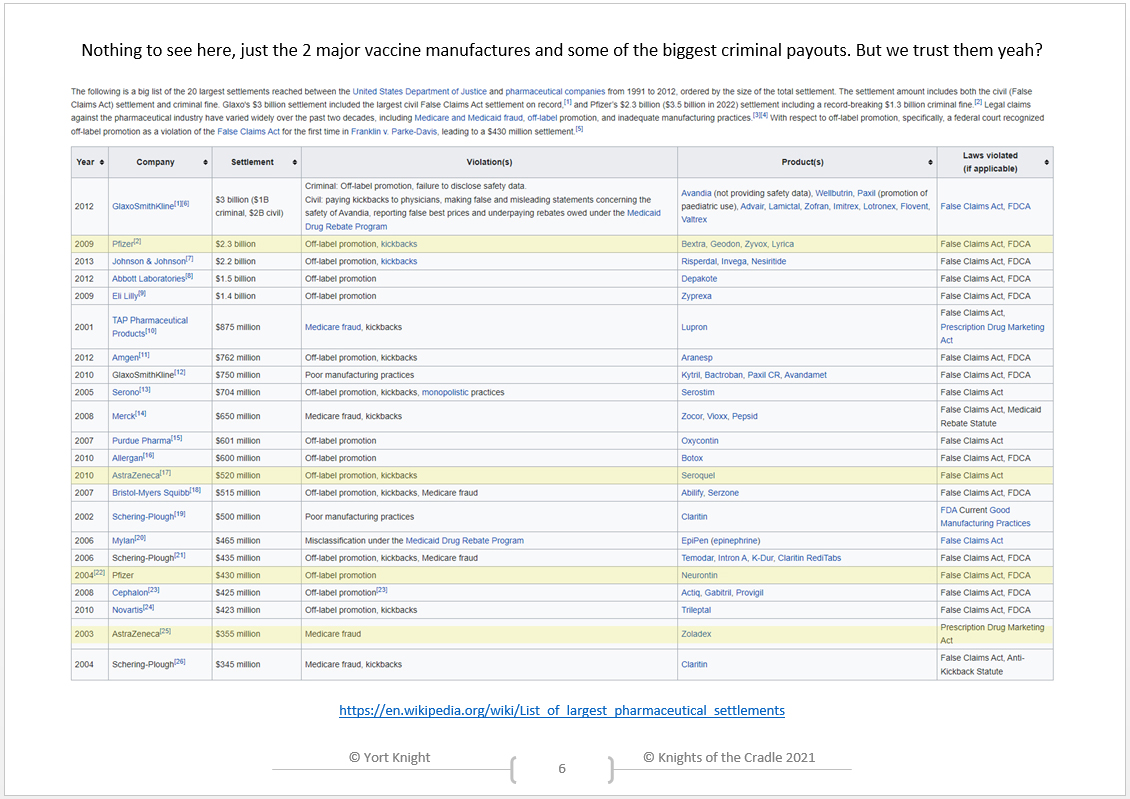Open the Zoladex product link
Screen dimensions: 1130x799
[696, 634]
